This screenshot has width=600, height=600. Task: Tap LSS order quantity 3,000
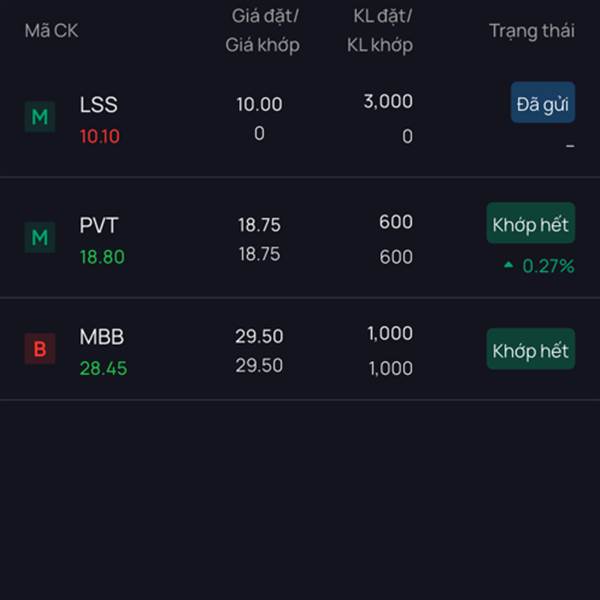click(x=388, y=102)
